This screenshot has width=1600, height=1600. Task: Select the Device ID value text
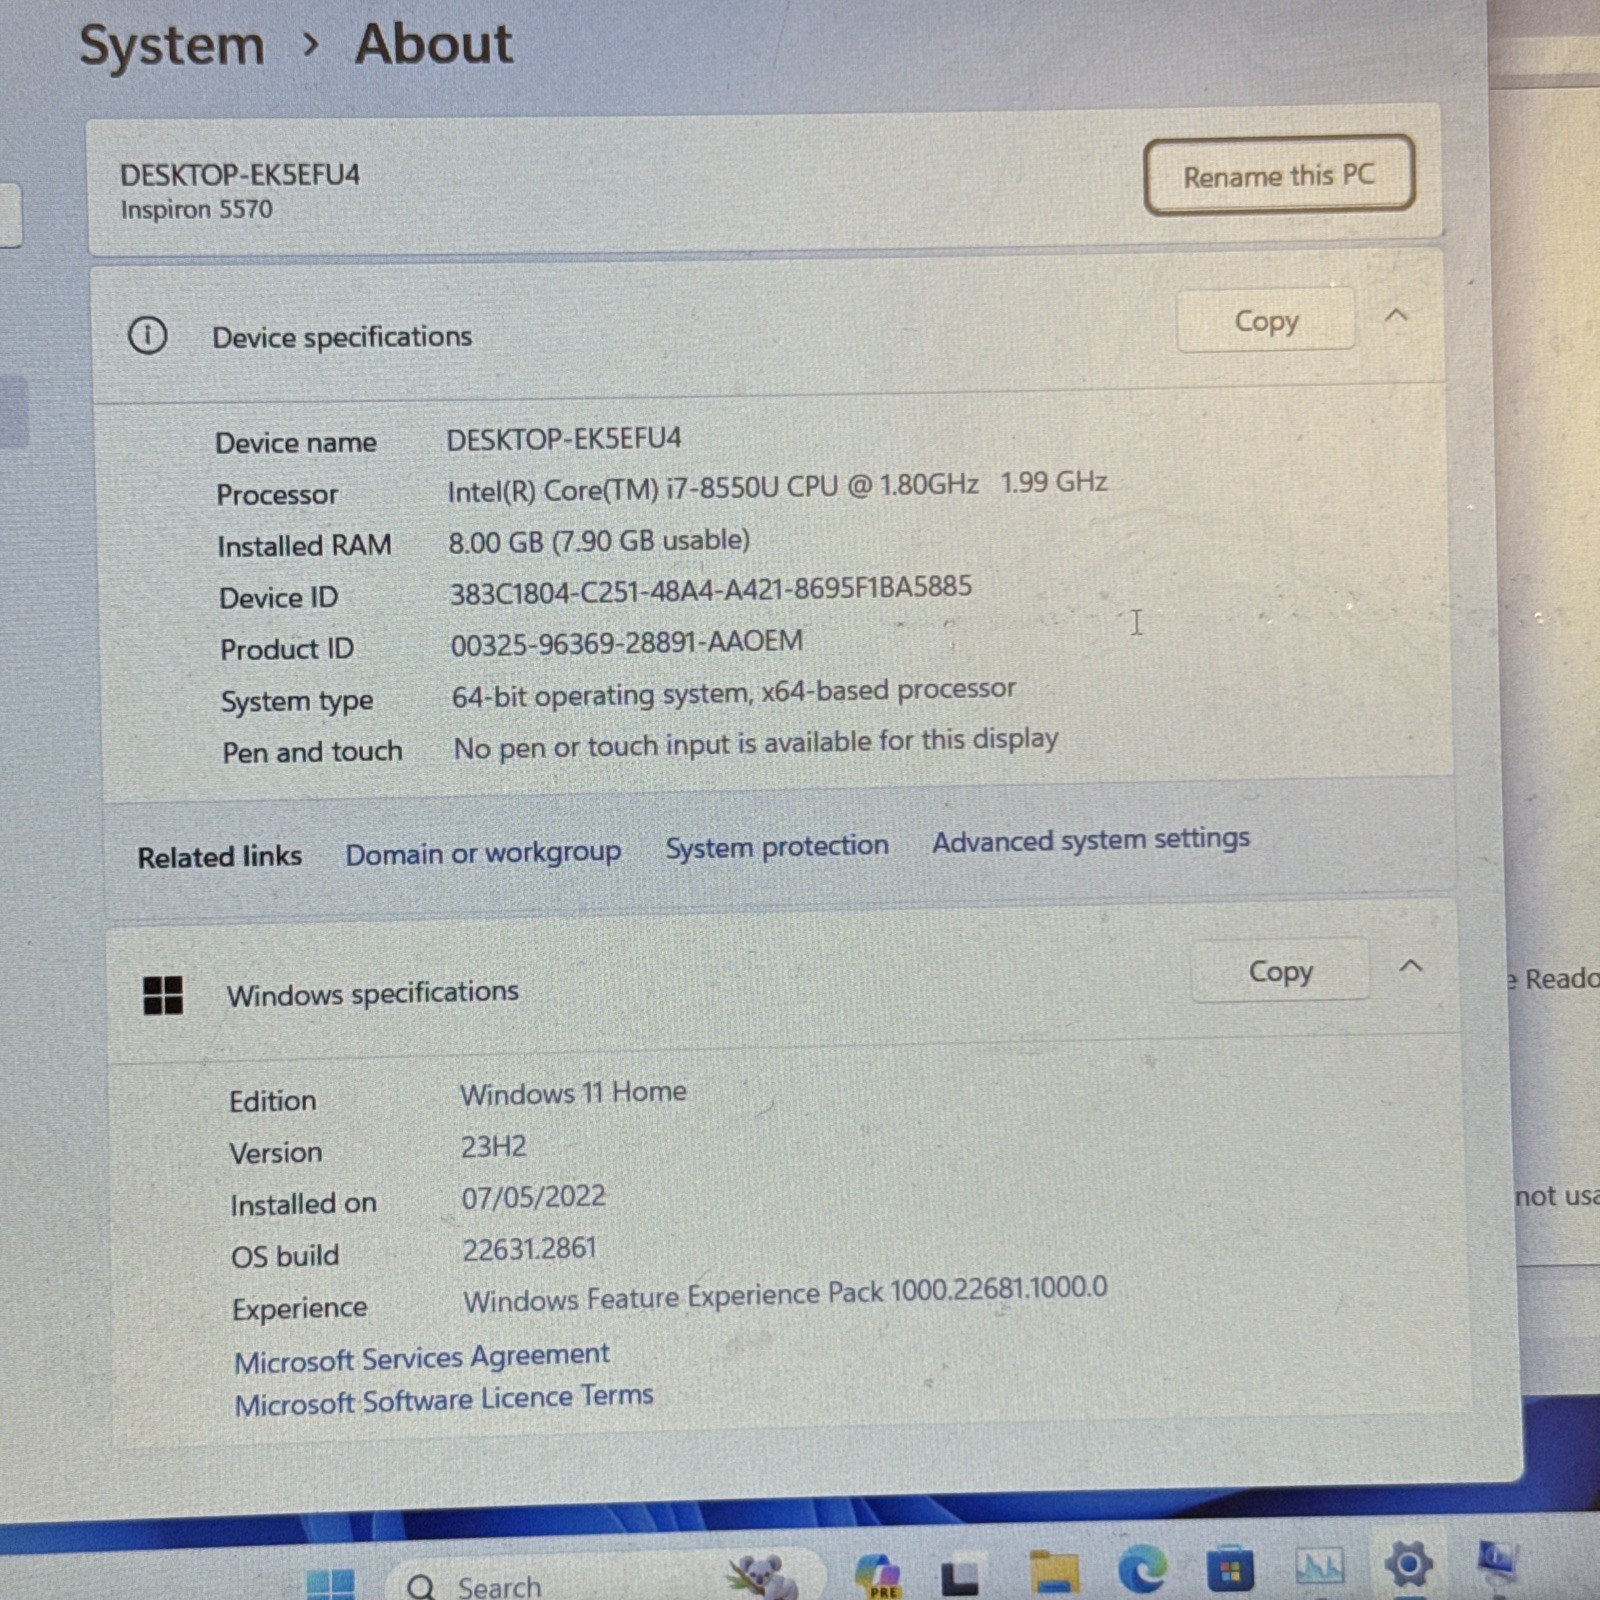[x=710, y=590]
